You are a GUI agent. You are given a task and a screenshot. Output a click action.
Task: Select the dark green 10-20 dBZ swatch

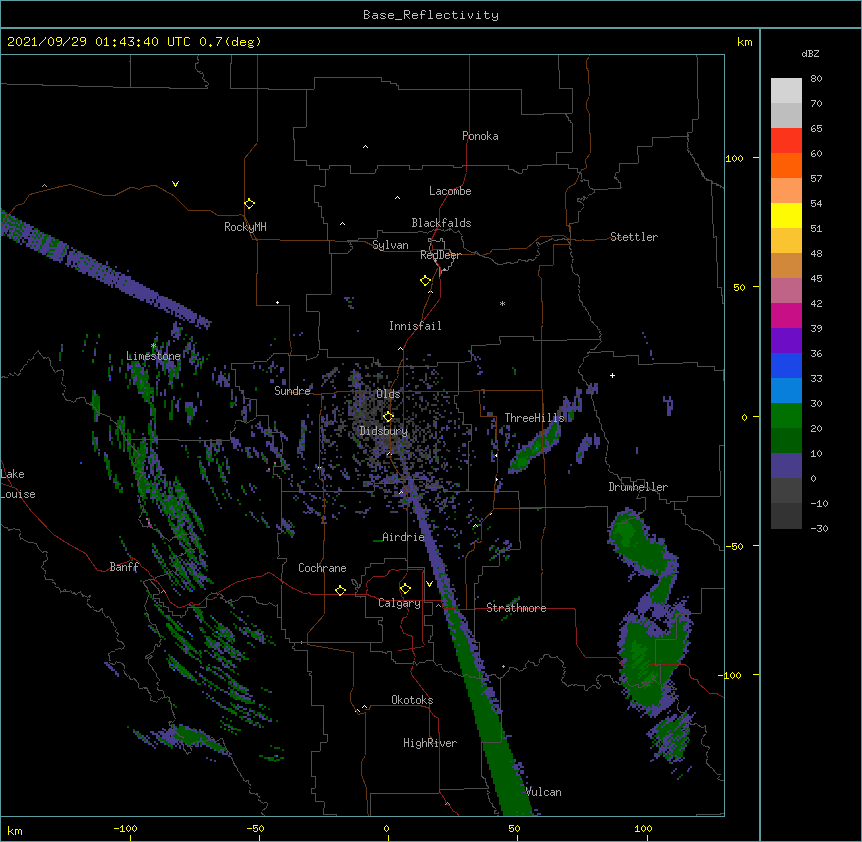pos(786,440)
